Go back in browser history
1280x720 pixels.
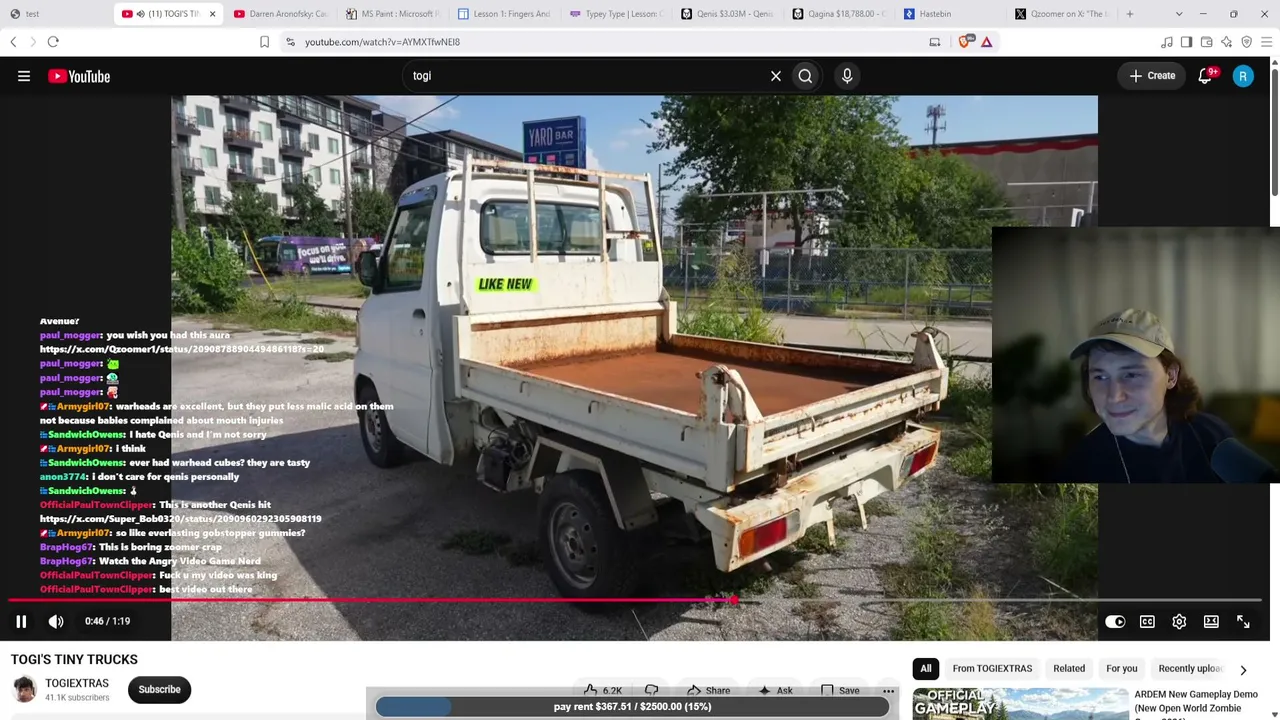click(13, 42)
